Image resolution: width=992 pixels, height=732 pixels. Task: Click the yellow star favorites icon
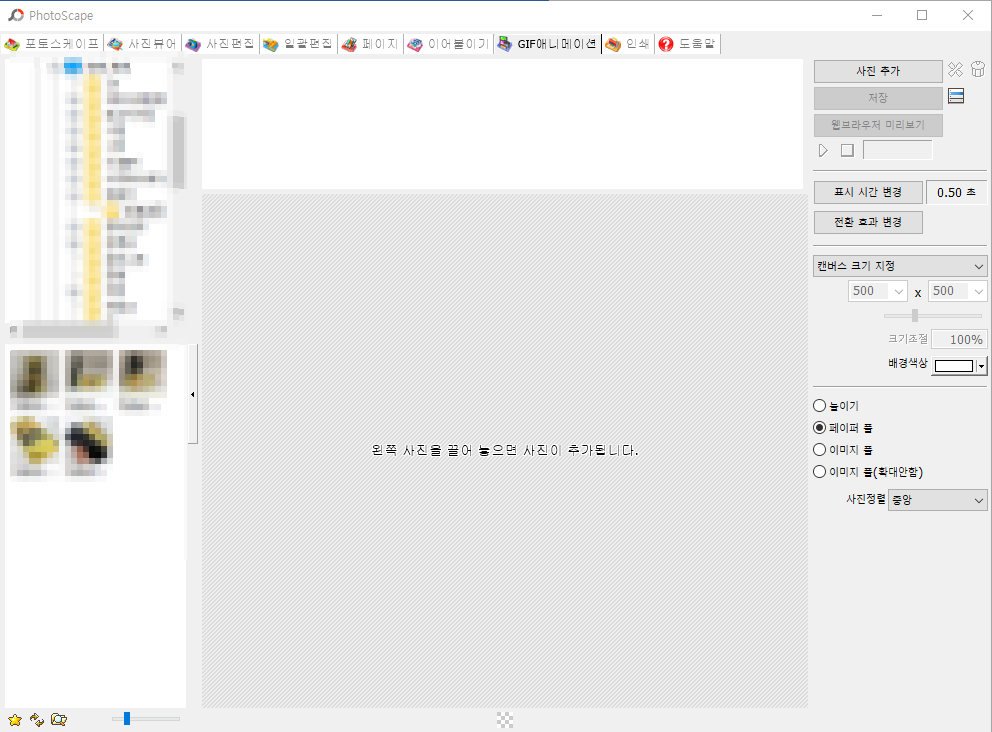15,718
